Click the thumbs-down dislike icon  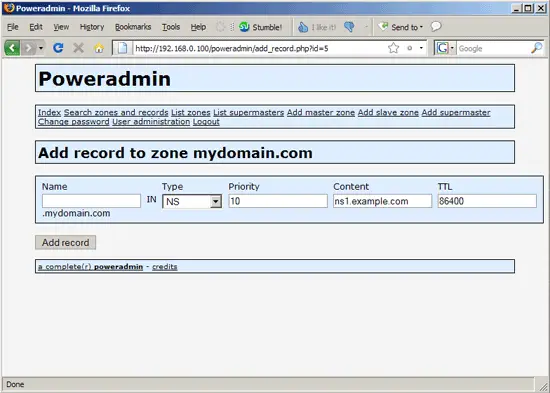349,27
